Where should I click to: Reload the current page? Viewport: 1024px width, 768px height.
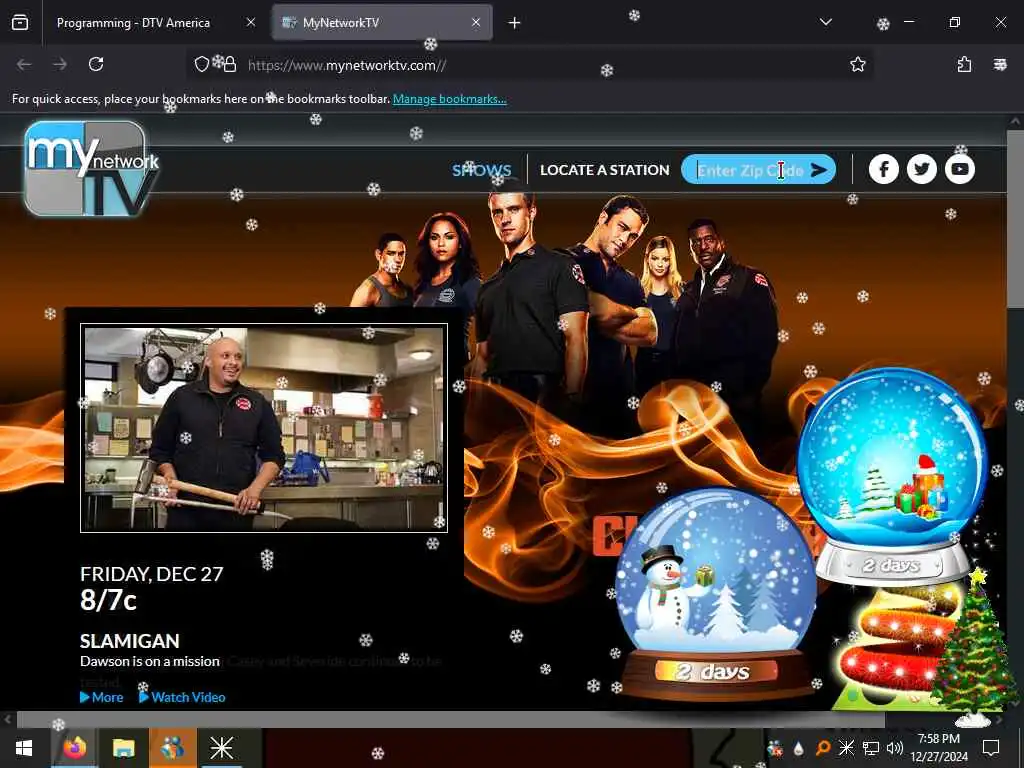(x=96, y=64)
